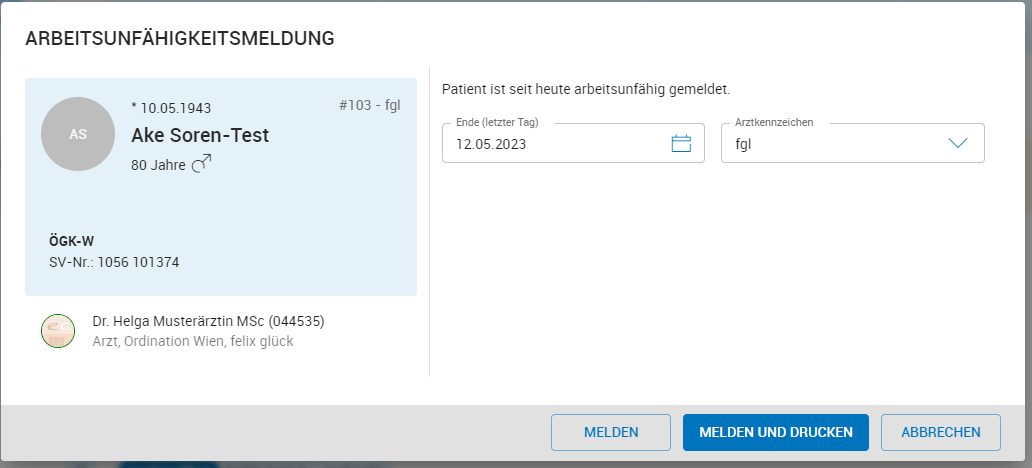The width and height of the screenshot is (1032, 468).
Task: Expand the Arztkennzeichen dropdown chevron
Action: pos(958,143)
